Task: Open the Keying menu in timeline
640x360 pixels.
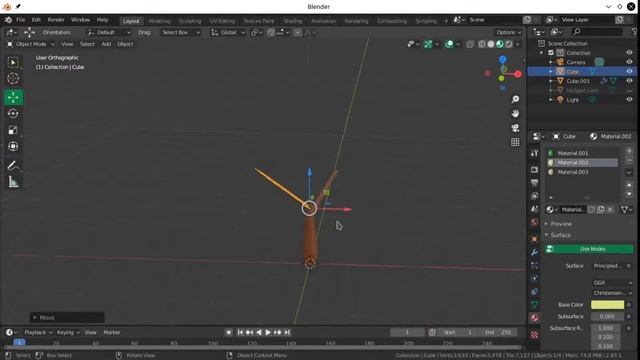Action: (68, 332)
